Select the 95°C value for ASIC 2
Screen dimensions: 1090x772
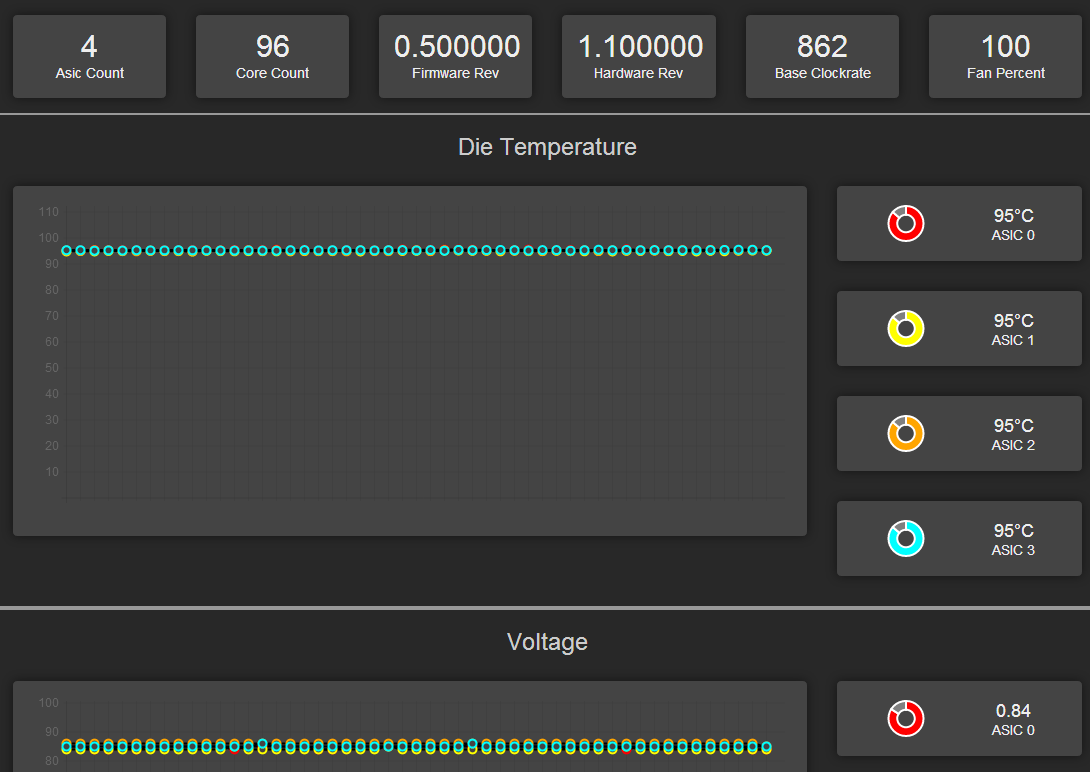tap(1013, 425)
